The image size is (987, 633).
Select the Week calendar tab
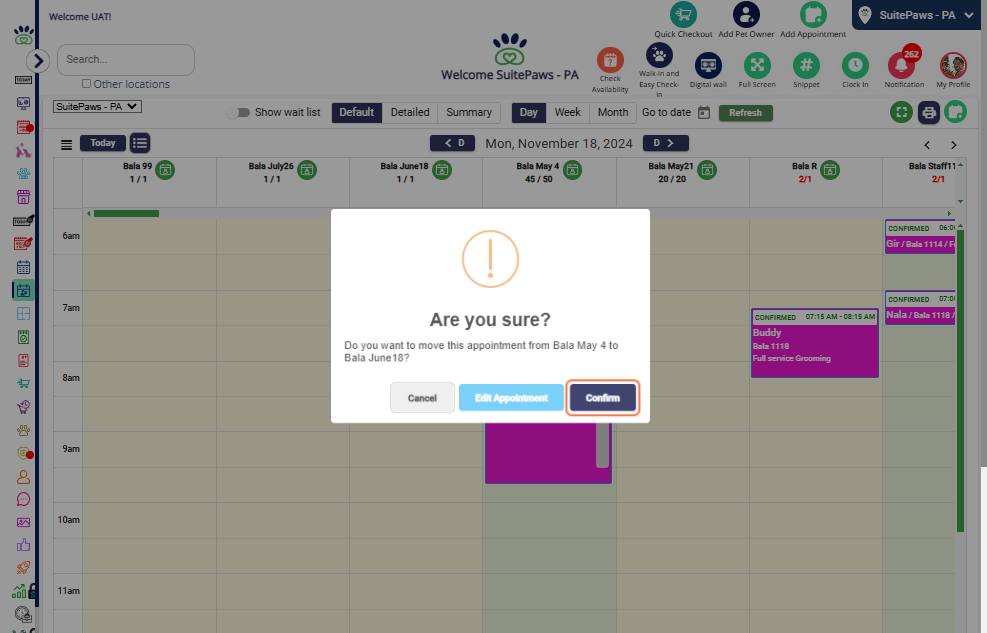567,113
